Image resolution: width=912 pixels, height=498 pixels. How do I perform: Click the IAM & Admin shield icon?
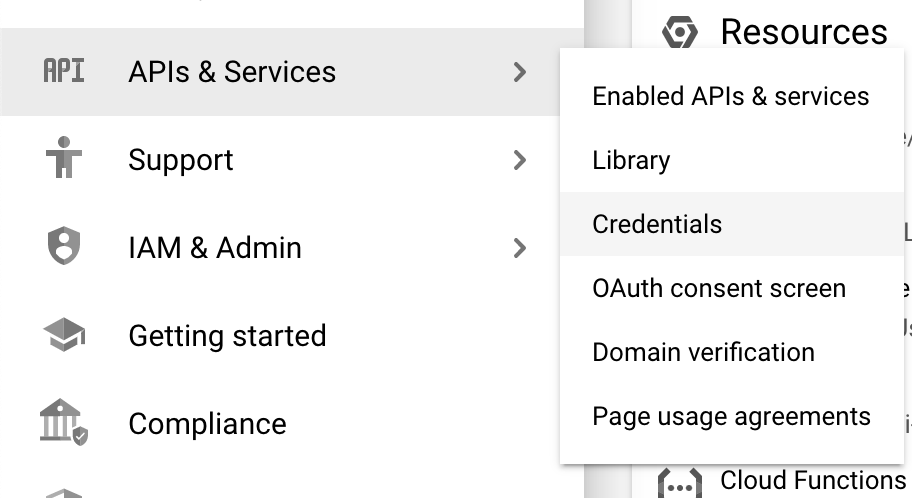coord(64,248)
